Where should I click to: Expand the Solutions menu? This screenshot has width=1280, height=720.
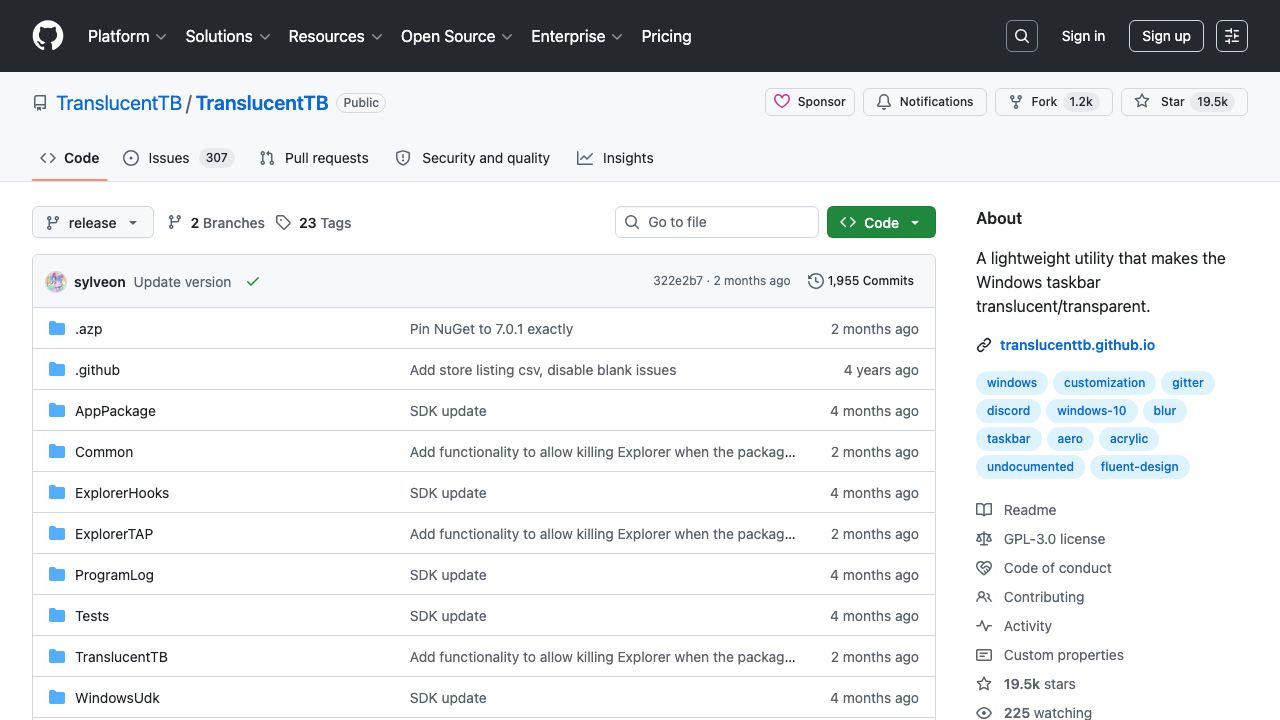[x=228, y=36]
